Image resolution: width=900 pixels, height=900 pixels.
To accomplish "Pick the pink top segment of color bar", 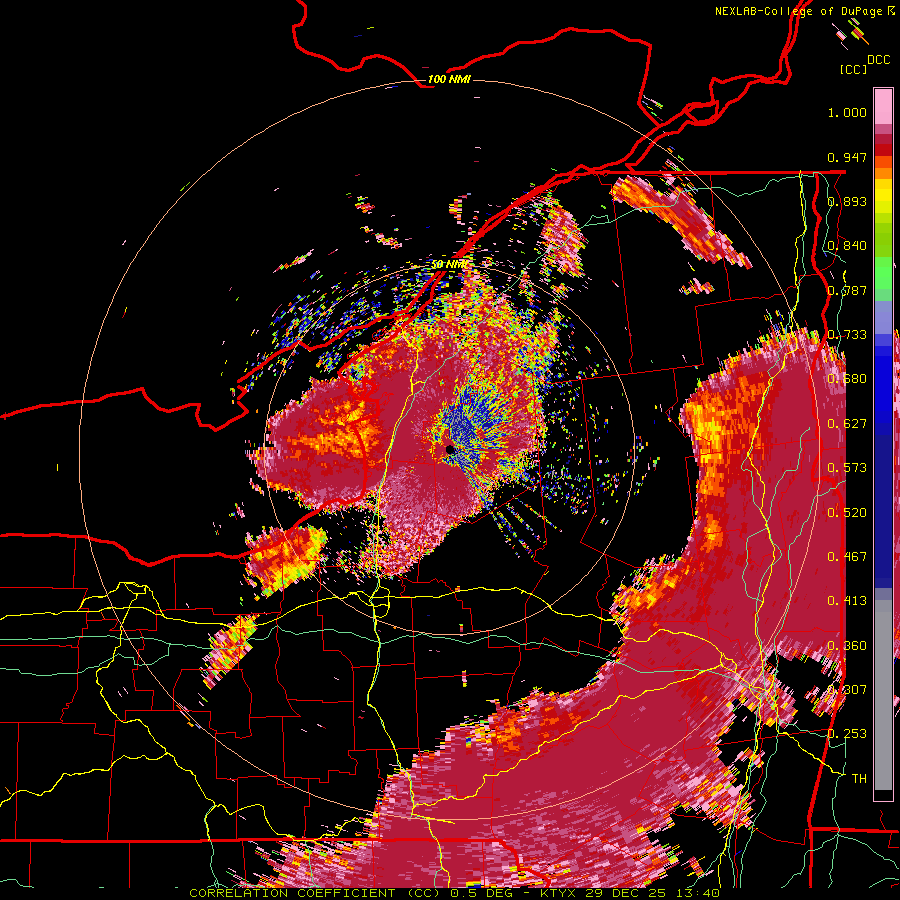I will pos(883,106).
